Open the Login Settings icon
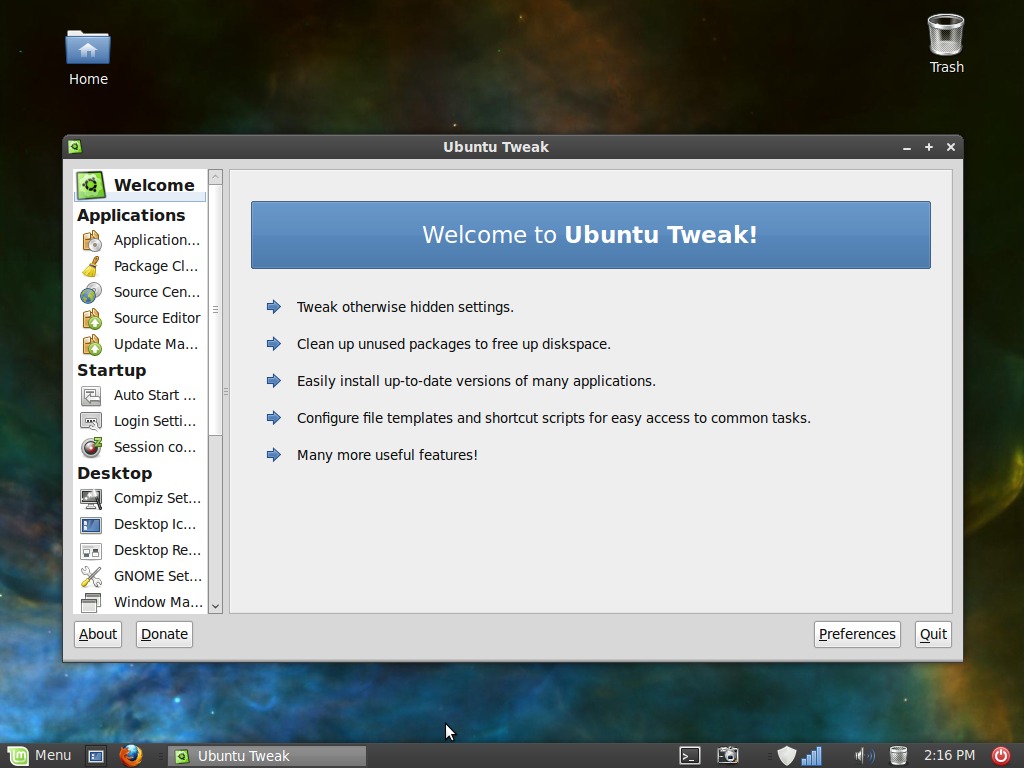Image resolution: width=1024 pixels, height=768 pixels. tap(91, 421)
